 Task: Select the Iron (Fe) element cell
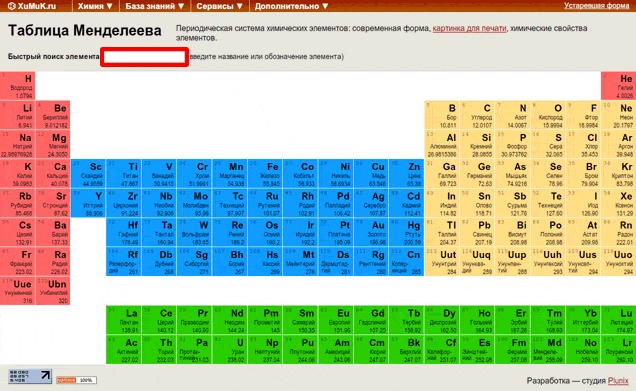[265, 174]
